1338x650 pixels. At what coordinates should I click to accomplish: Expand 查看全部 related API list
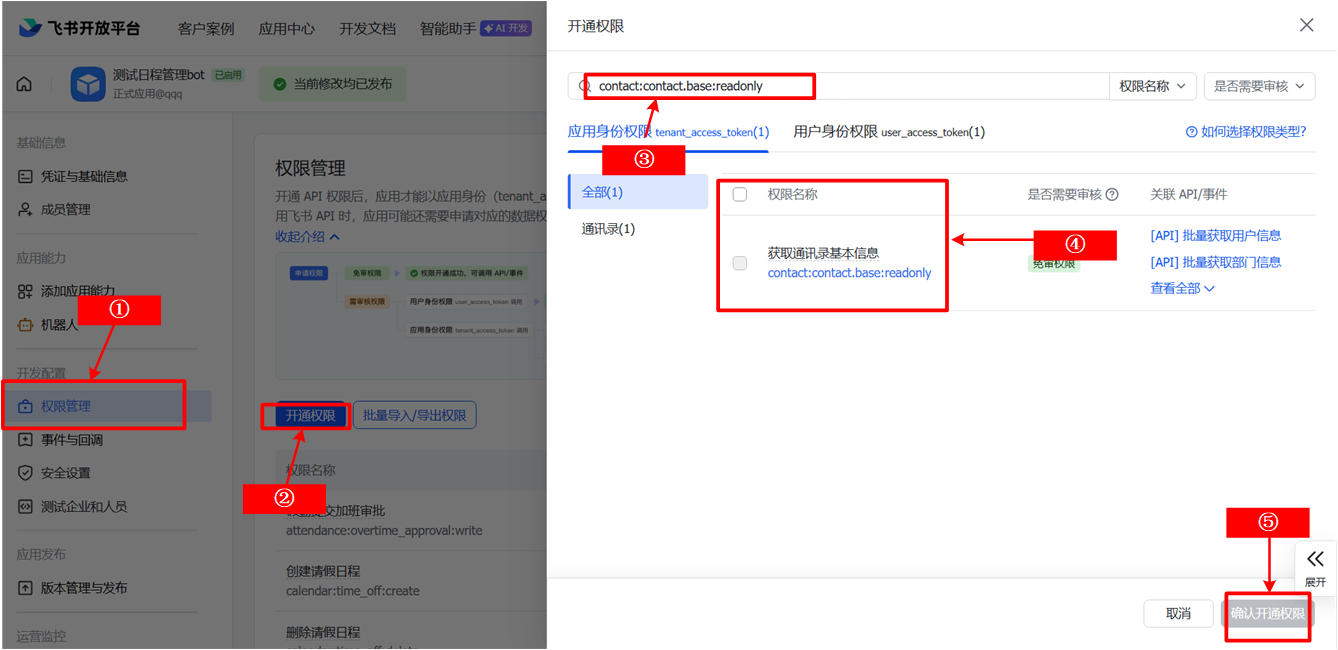click(x=1182, y=288)
